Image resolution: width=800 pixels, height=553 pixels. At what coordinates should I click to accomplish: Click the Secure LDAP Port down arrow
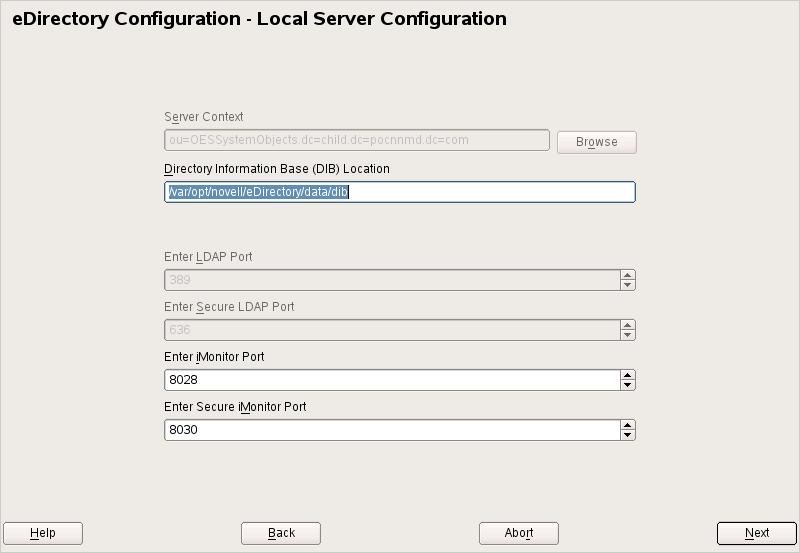(627, 335)
